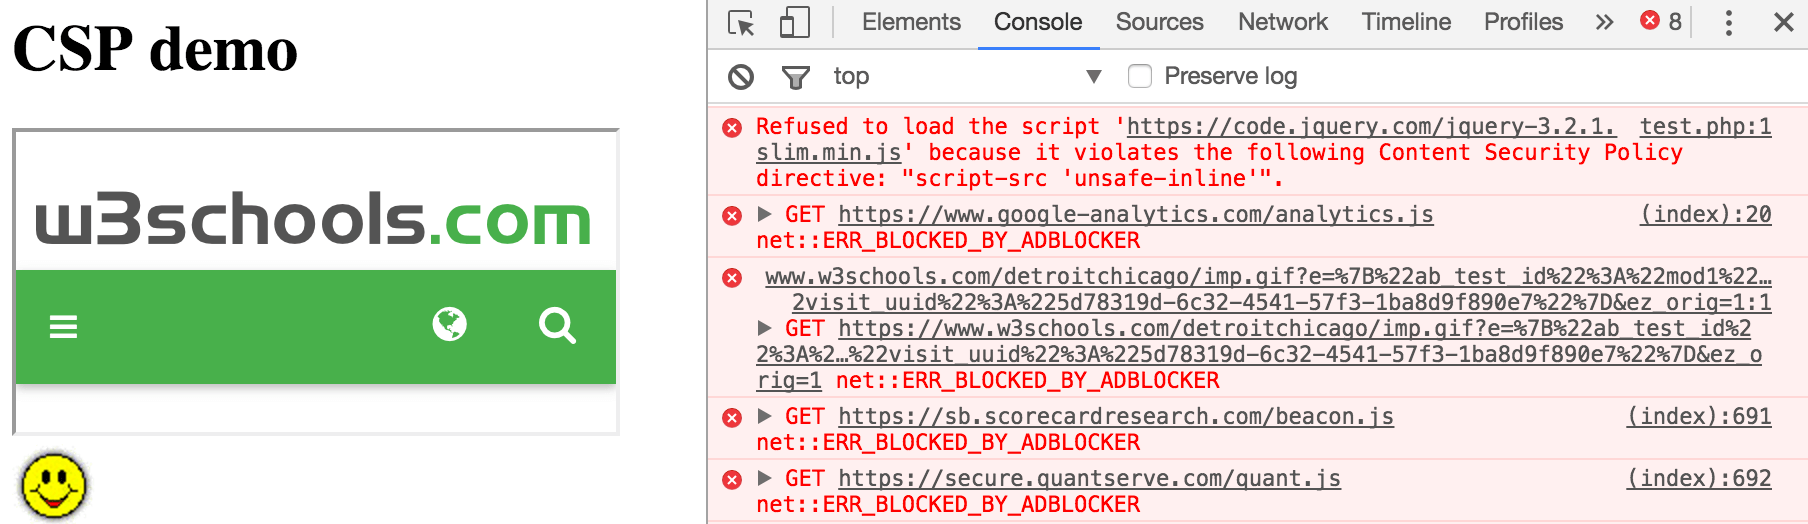Expand the scorecardresearch beacon.js error
Screen dimensions: 1808x524
765,416
